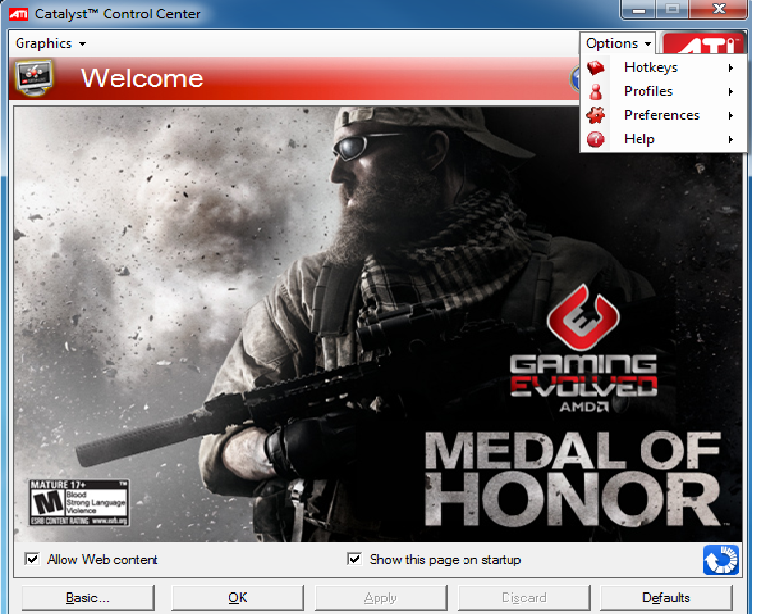
Task: Click the Gaming Evolved AMD logo
Action: coord(583,349)
